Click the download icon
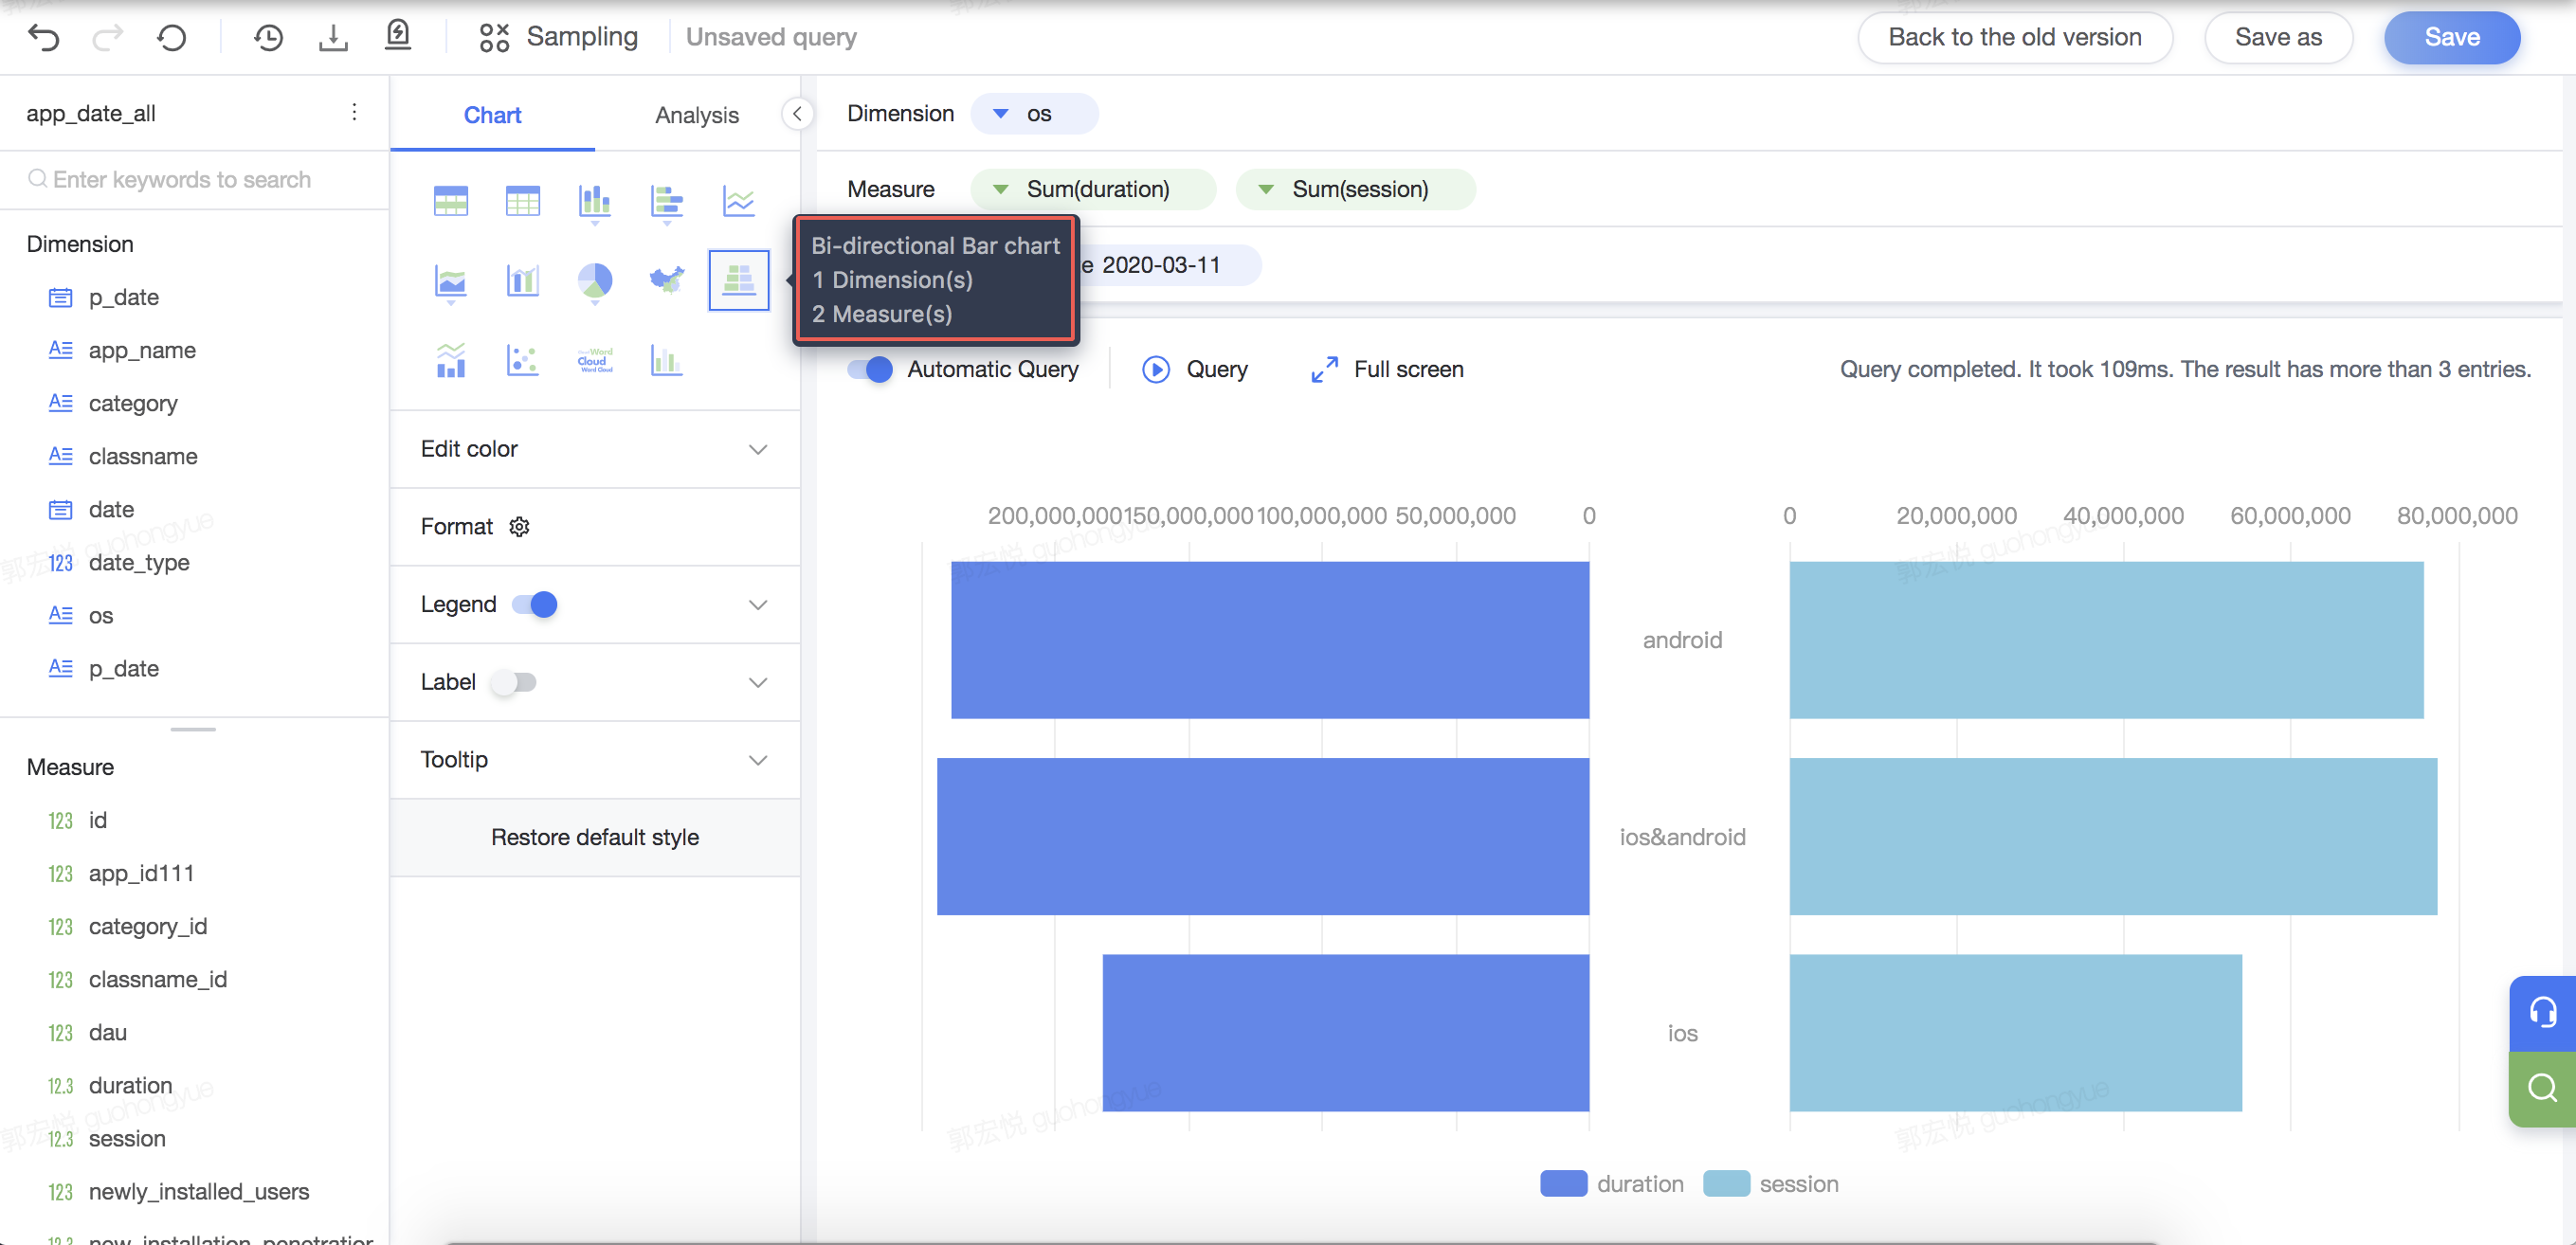 click(x=333, y=38)
